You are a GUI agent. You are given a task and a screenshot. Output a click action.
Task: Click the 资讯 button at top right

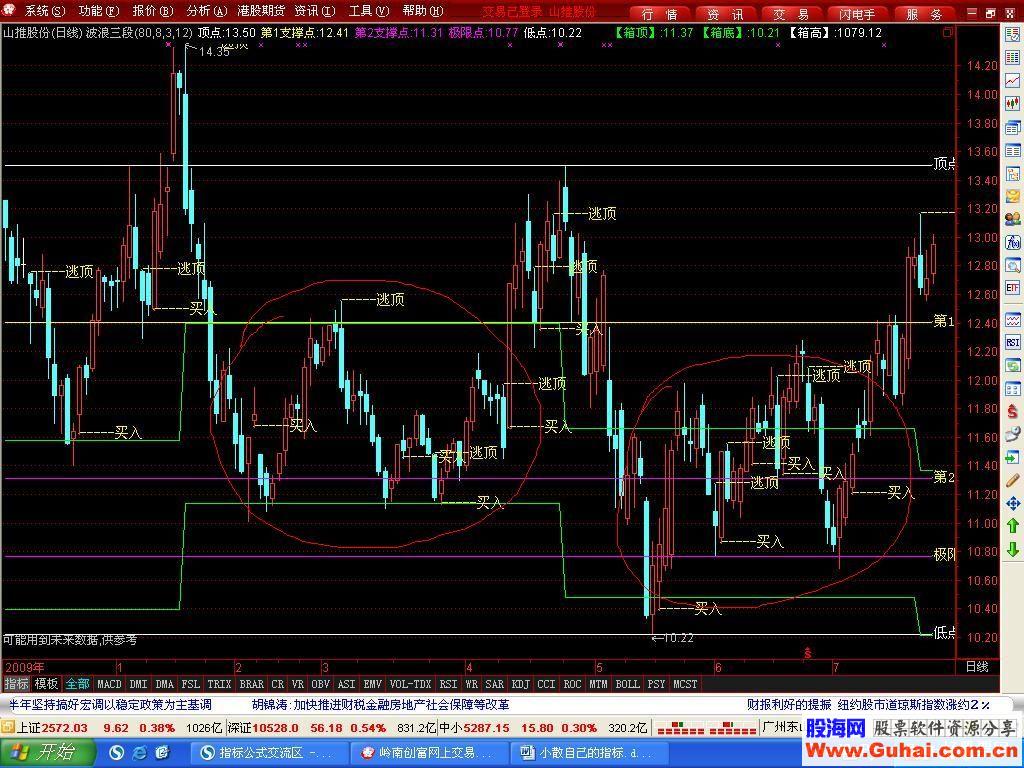click(x=725, y=14)
